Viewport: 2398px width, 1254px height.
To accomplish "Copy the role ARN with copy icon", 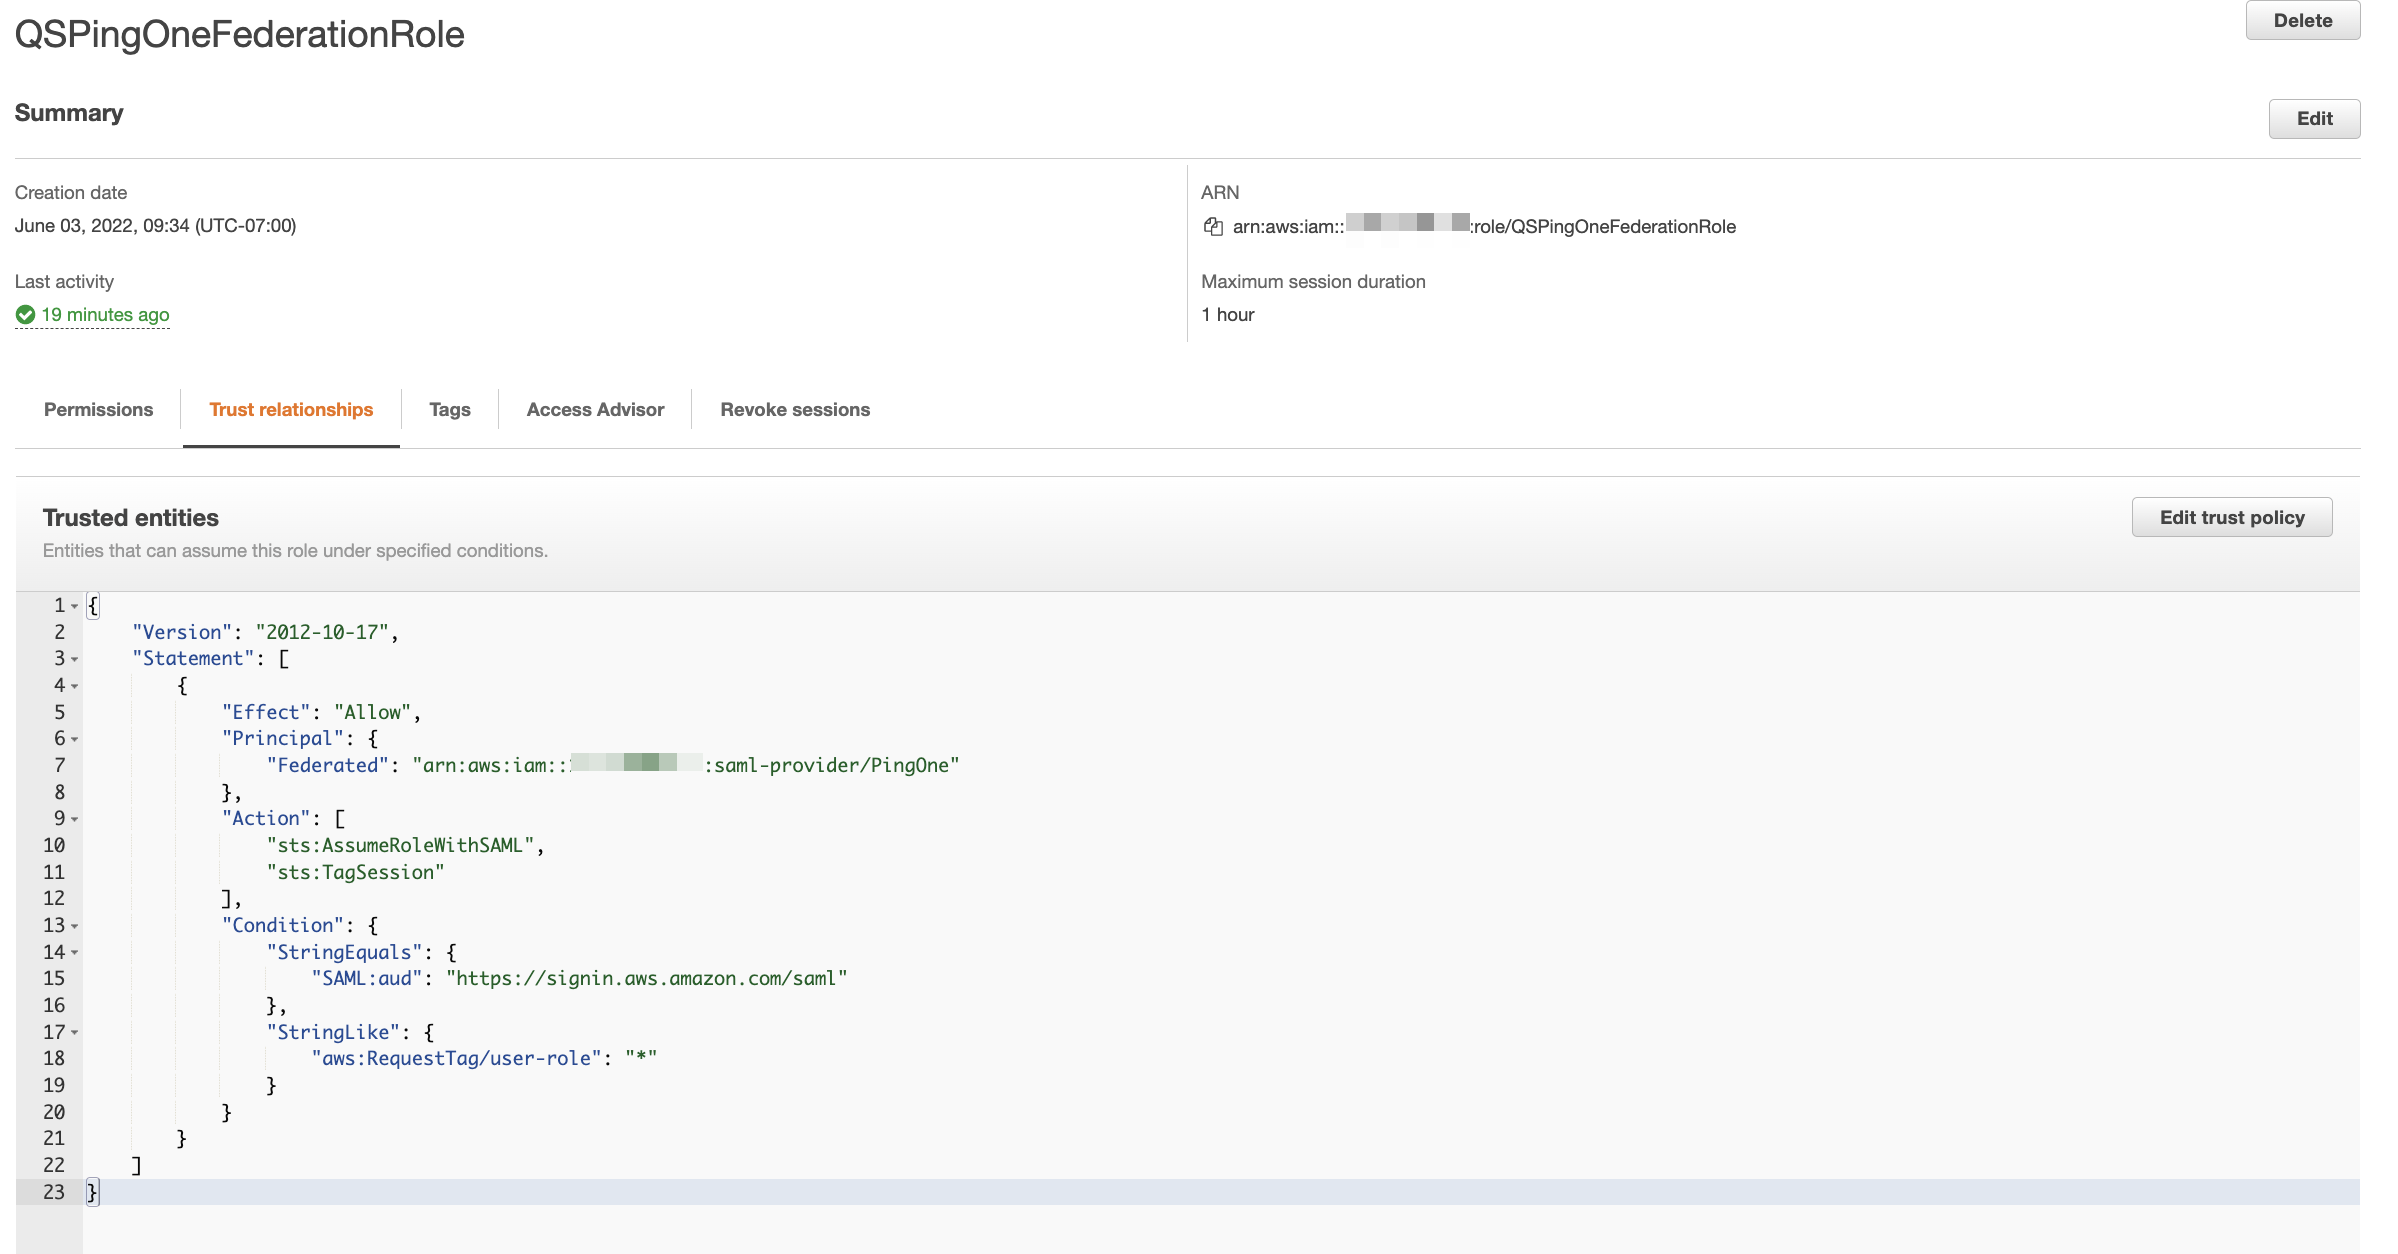I will (1213, 227).
